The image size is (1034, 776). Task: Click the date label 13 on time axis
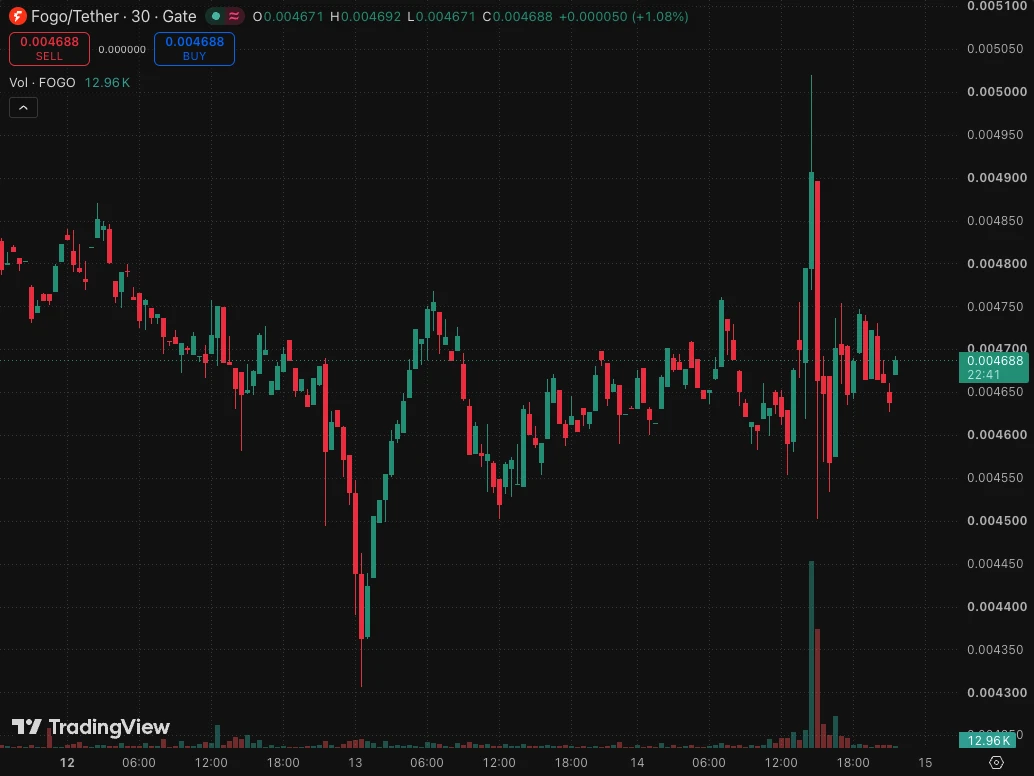tap(355, 763)
